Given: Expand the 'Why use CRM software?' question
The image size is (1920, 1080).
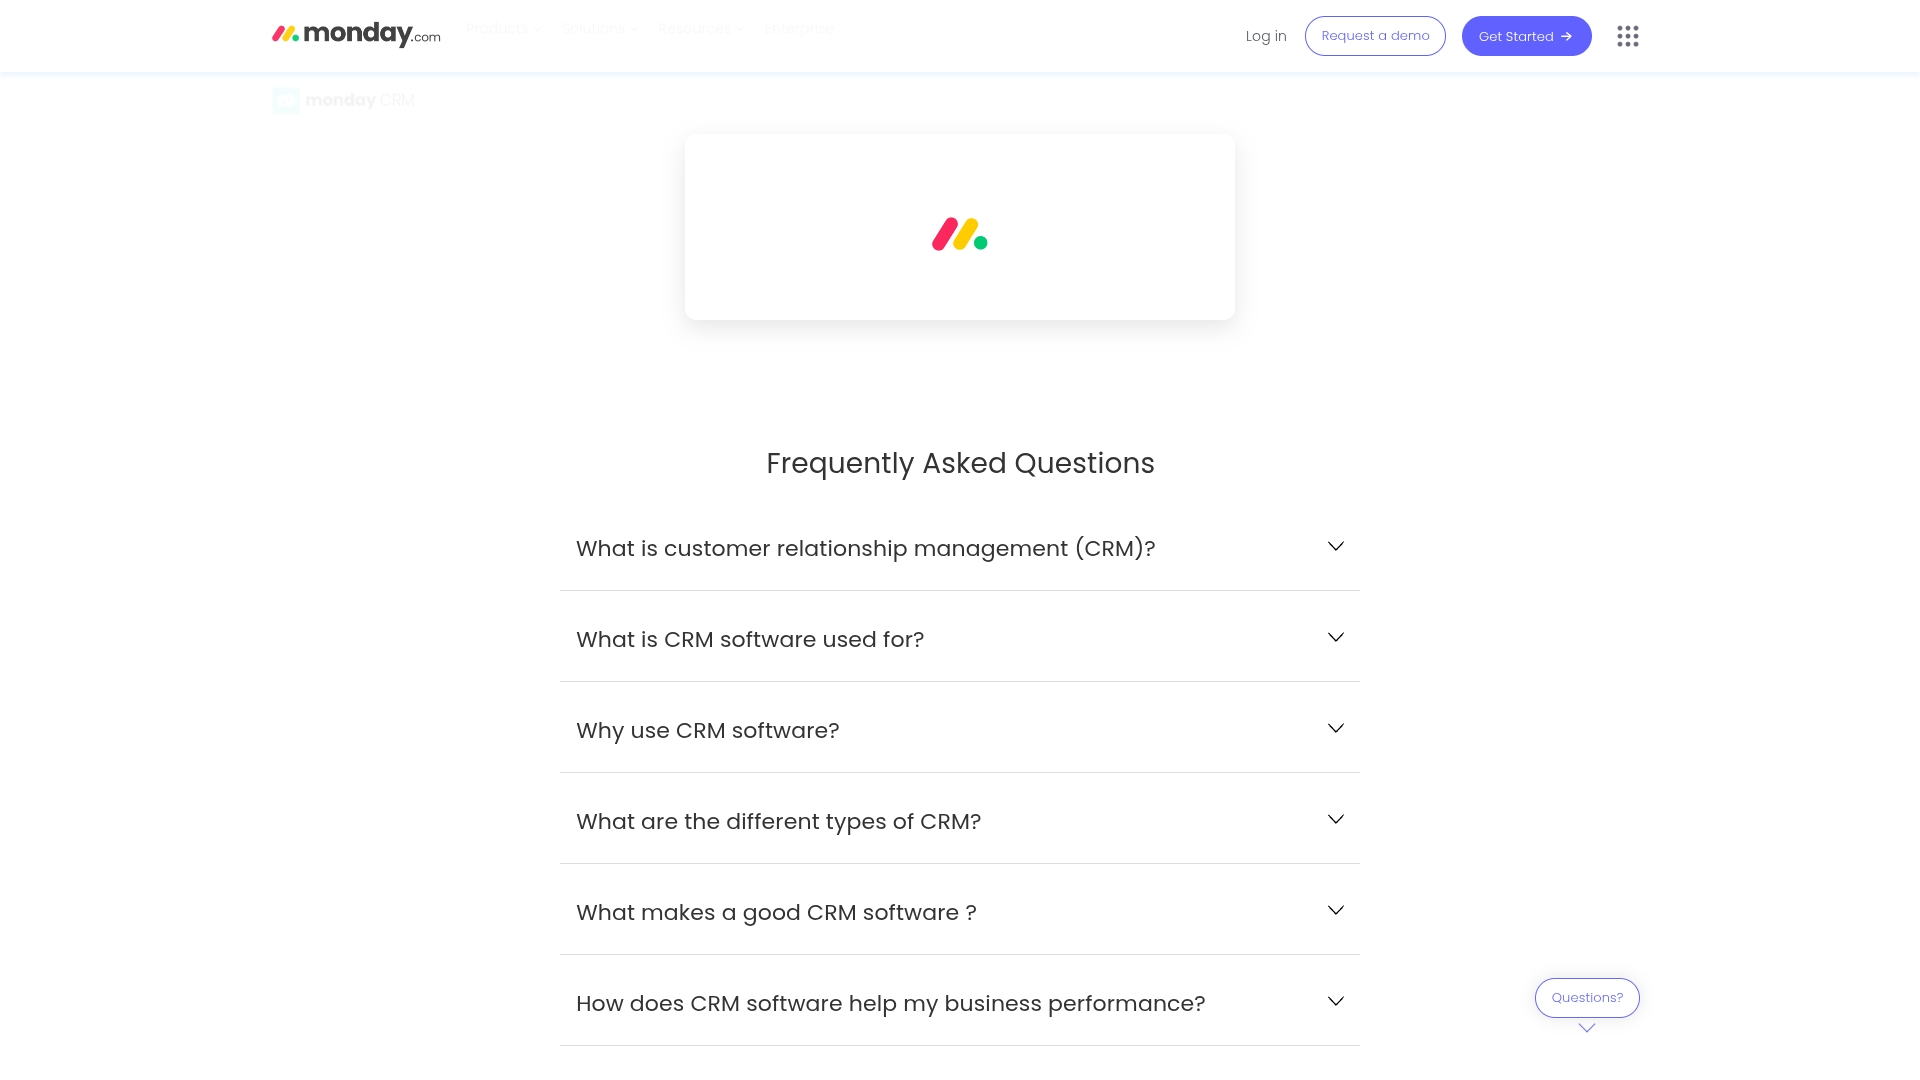Looking at the screenshot, I should [x=707, y=730].
